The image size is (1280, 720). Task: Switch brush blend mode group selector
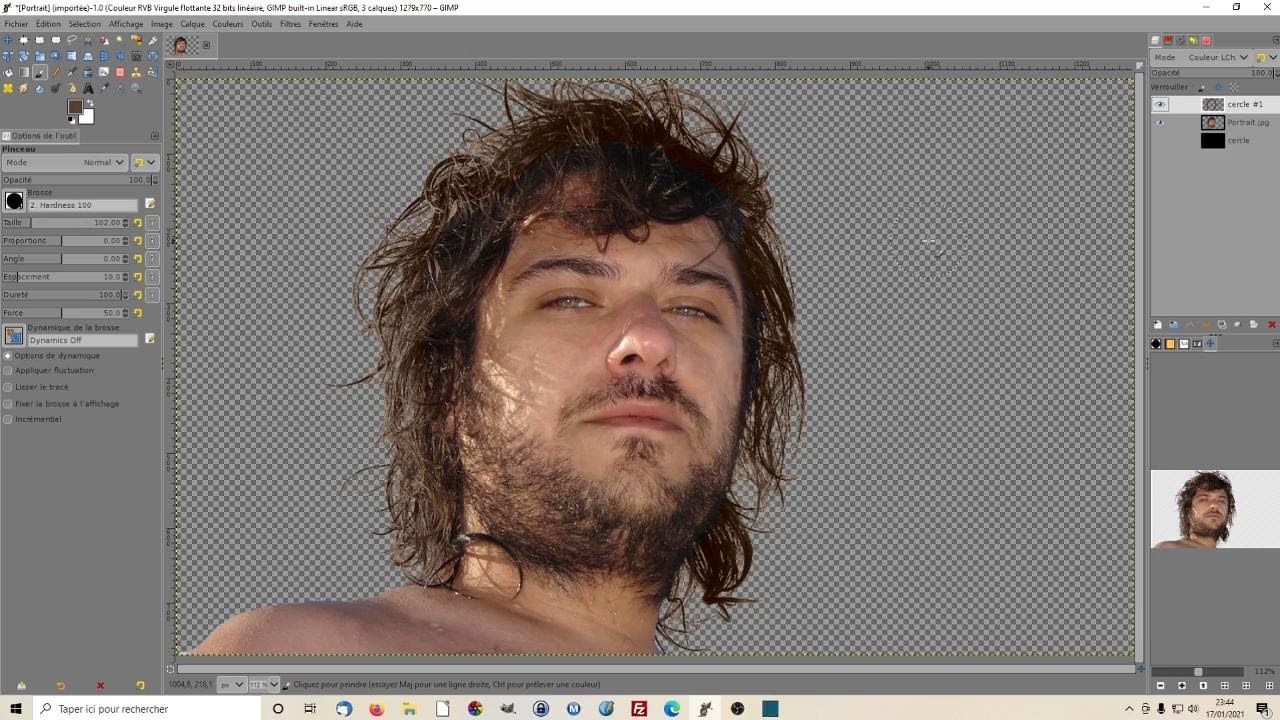(145, 162)
